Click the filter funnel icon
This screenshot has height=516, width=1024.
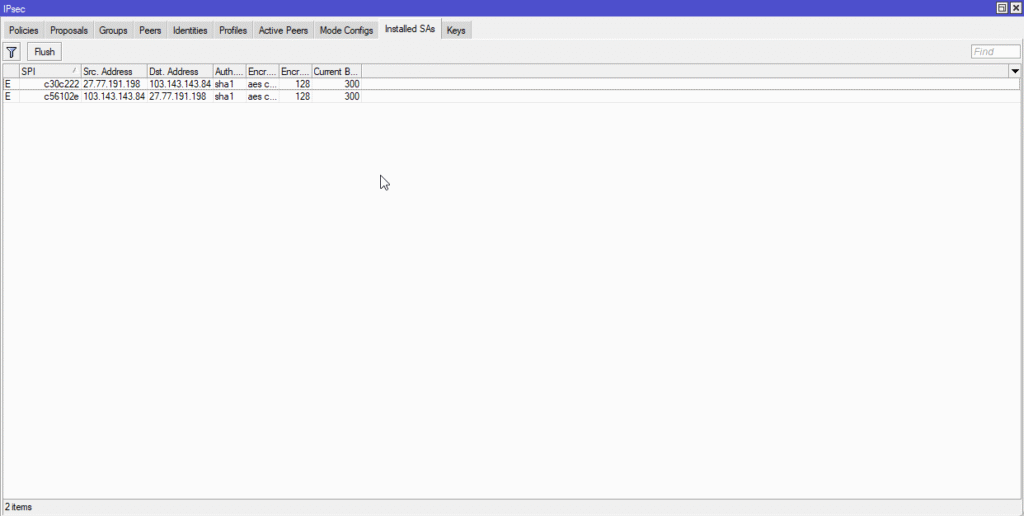12,52
